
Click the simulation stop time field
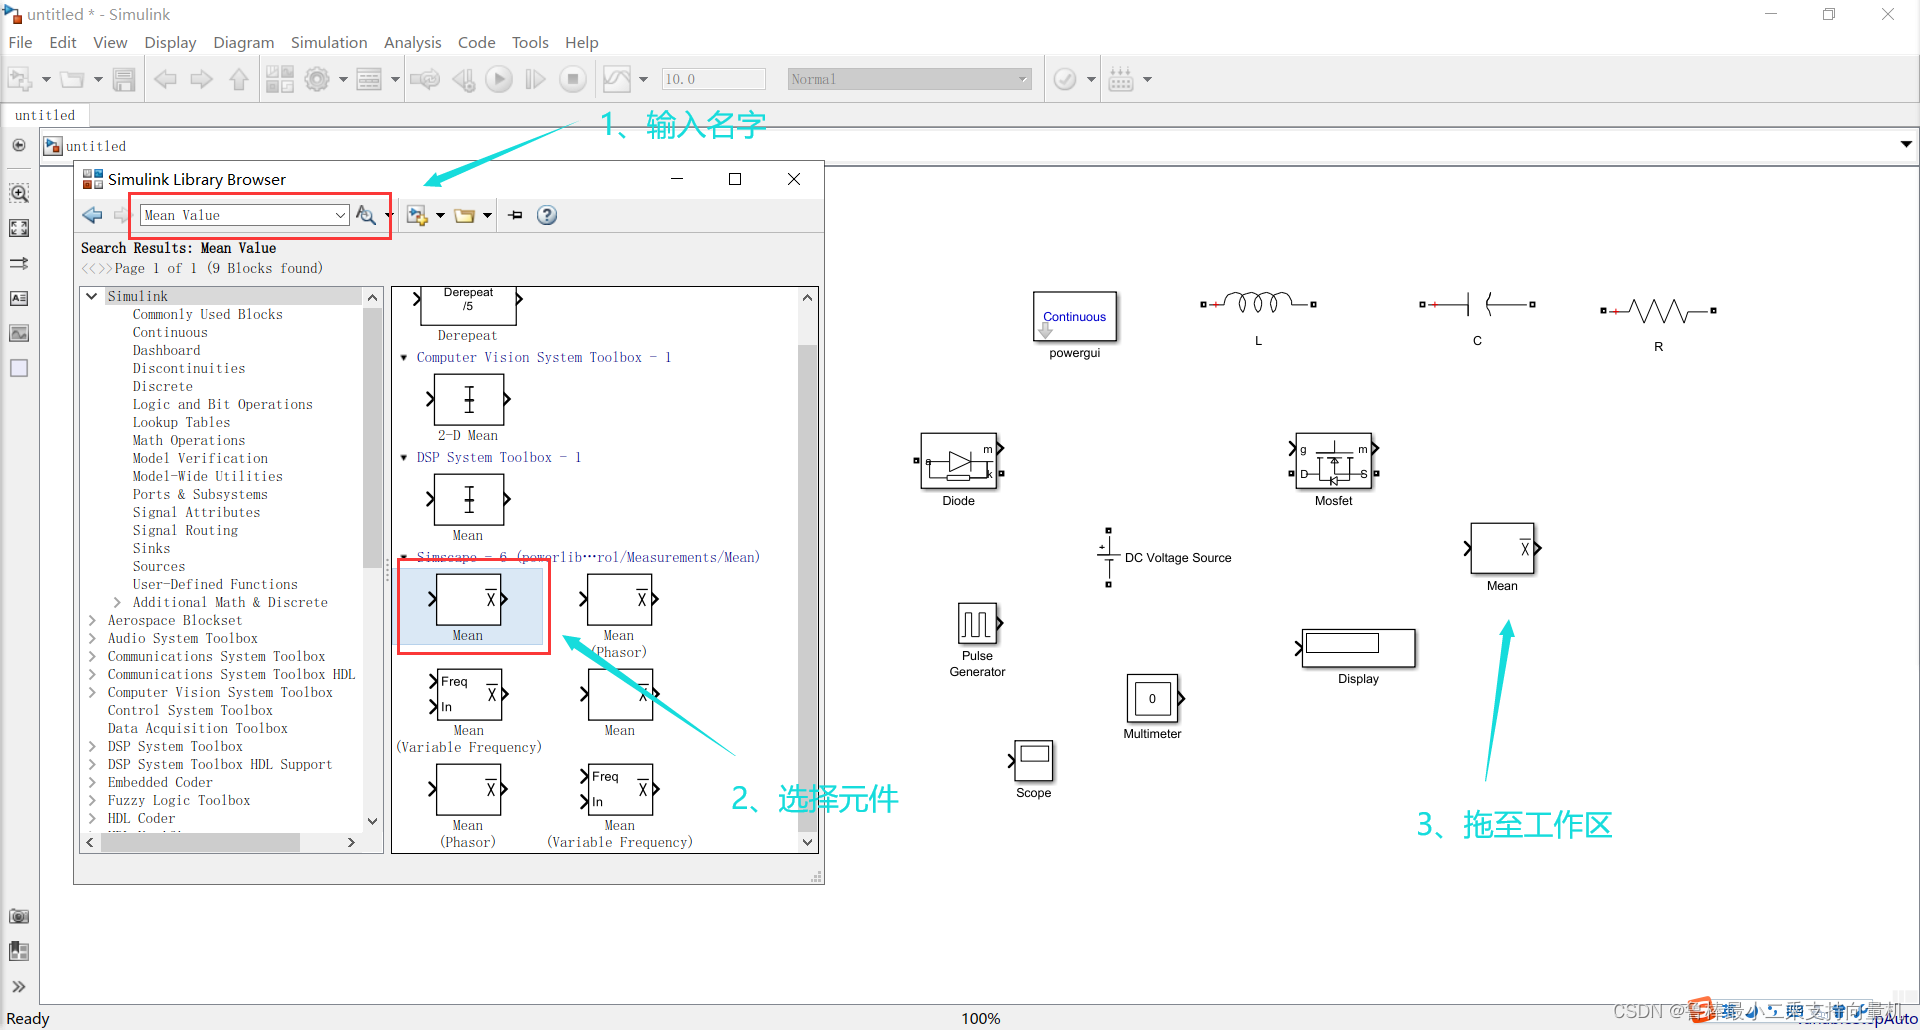tap(714, 79)
